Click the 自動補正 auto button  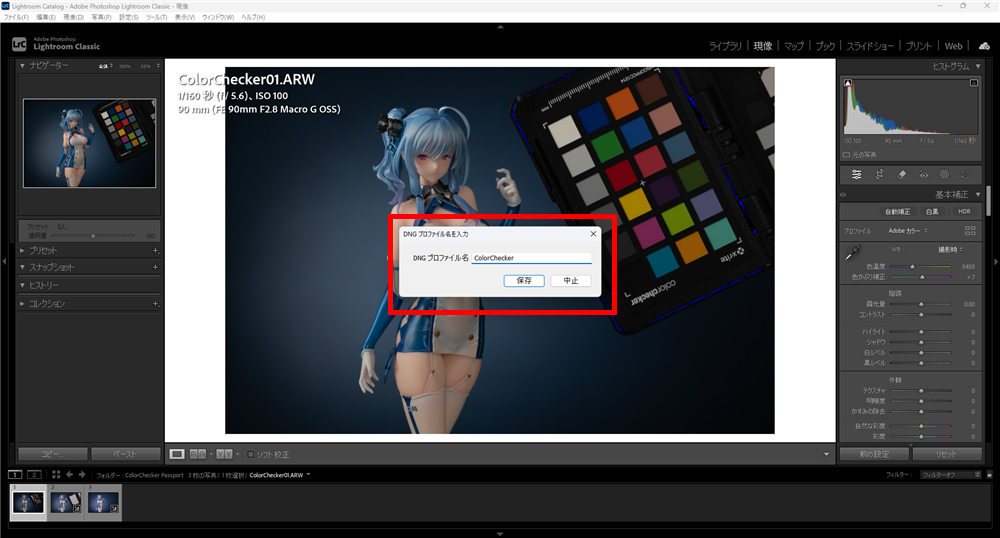pyautogui.click(x=898, y=212)
